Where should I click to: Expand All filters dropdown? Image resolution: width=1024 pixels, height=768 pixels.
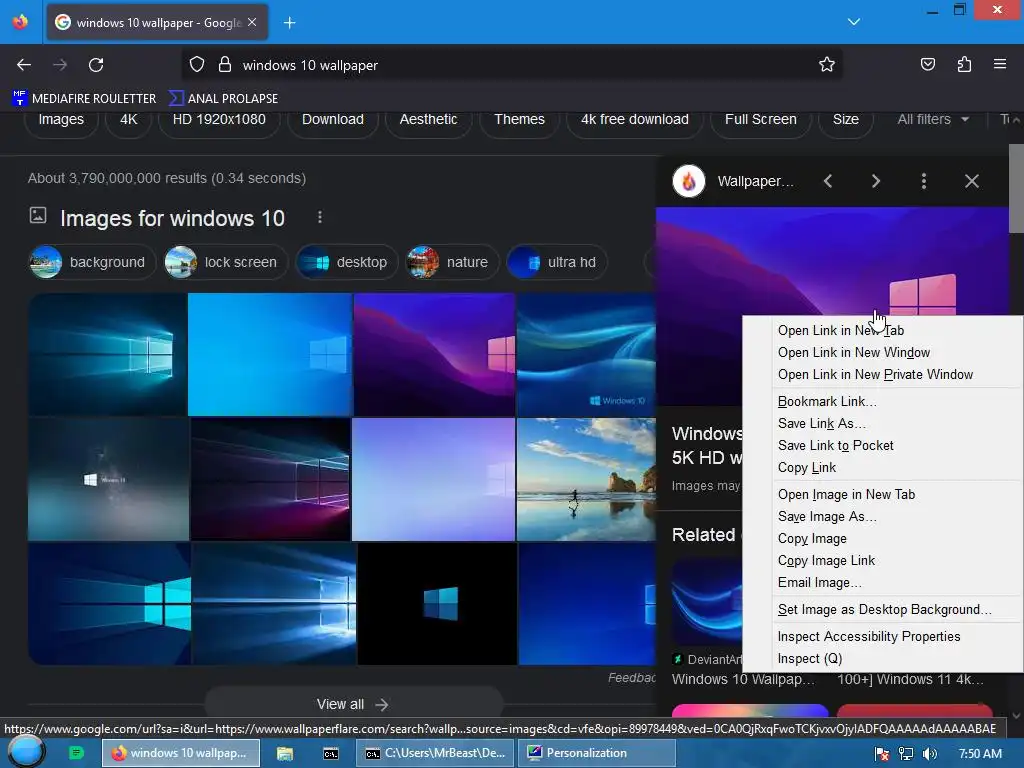(x=933, y=120)
